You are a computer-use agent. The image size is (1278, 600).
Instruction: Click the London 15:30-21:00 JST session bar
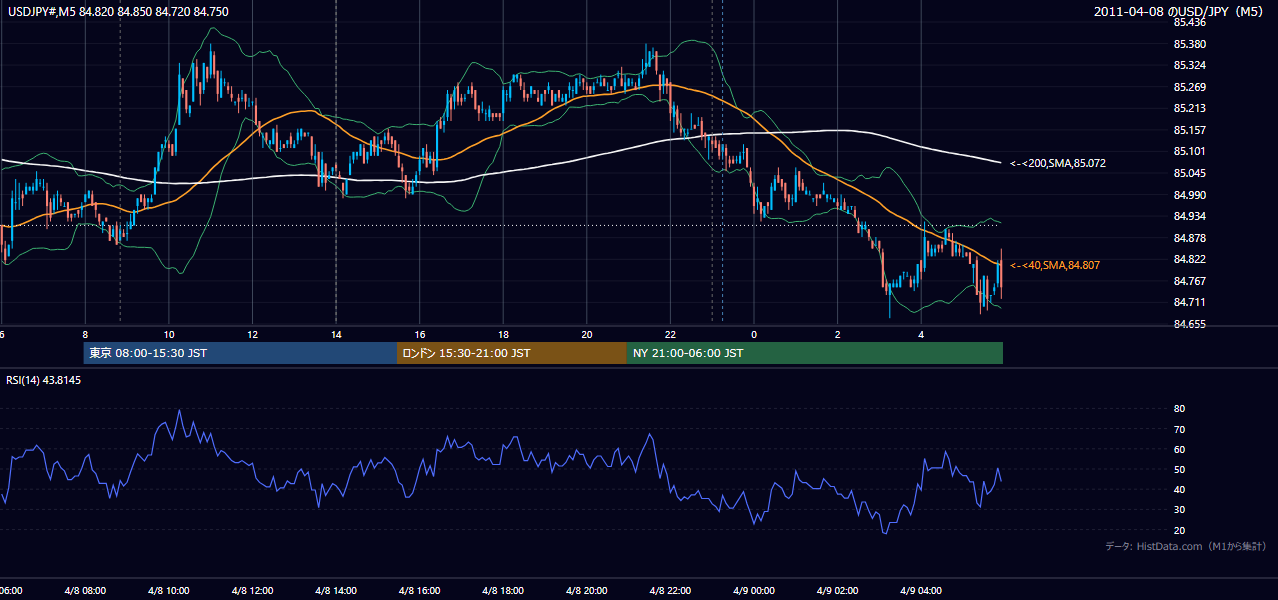512,353
